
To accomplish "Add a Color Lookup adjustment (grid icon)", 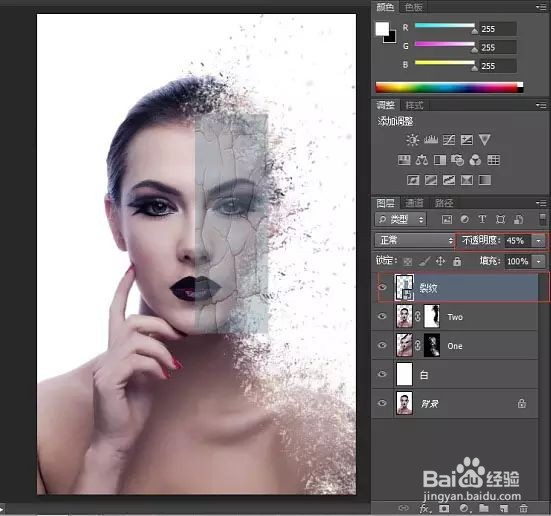I will 493,160.
